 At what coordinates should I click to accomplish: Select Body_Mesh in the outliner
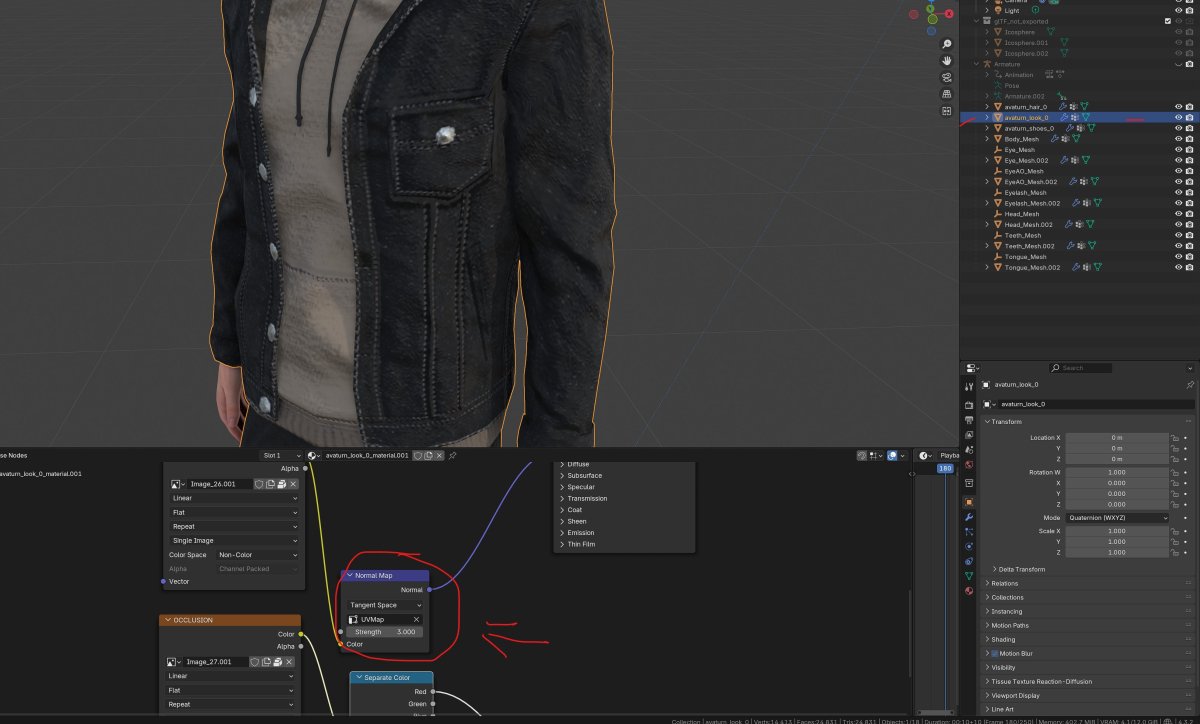pos(1021,139)
